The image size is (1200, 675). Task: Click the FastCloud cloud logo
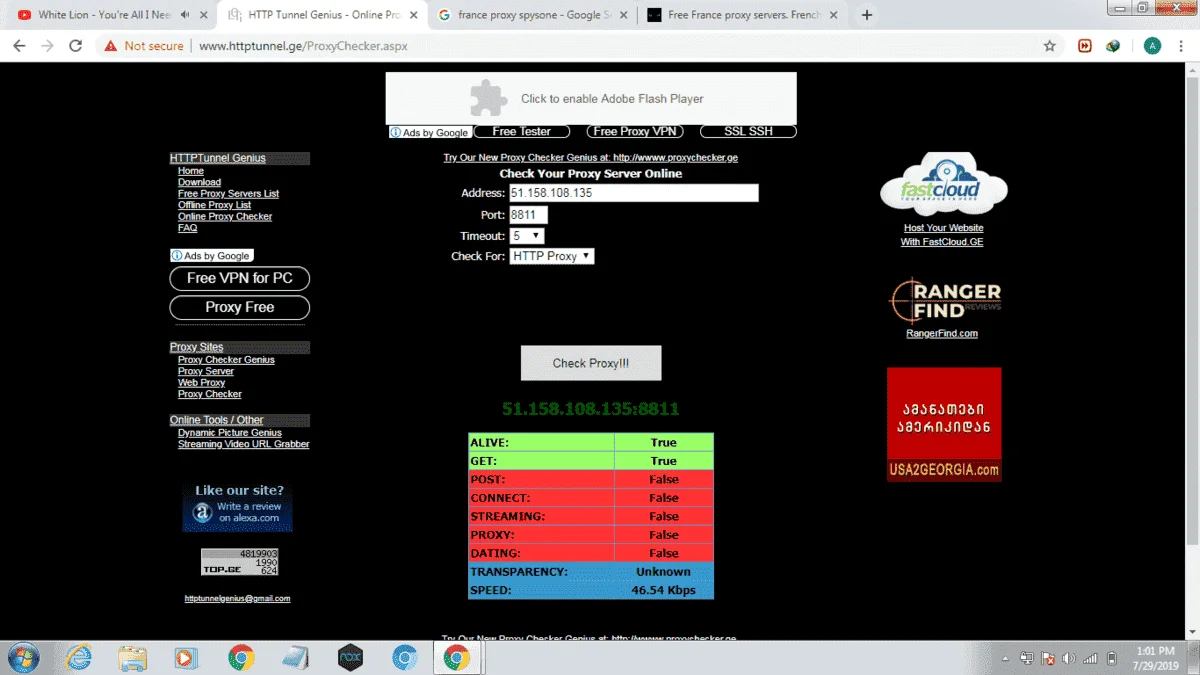click(943, 185)
